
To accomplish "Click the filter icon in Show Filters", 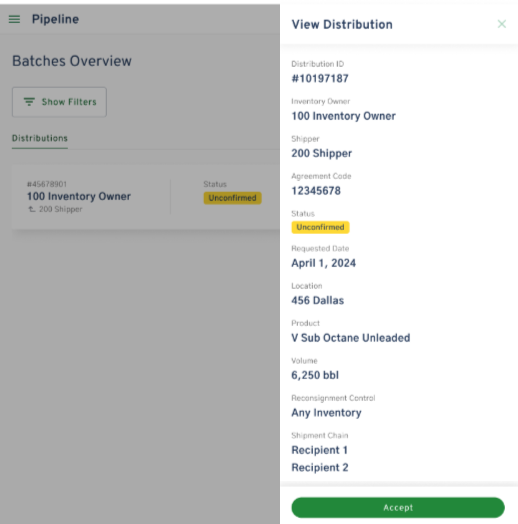I will (x=29, y=102).
